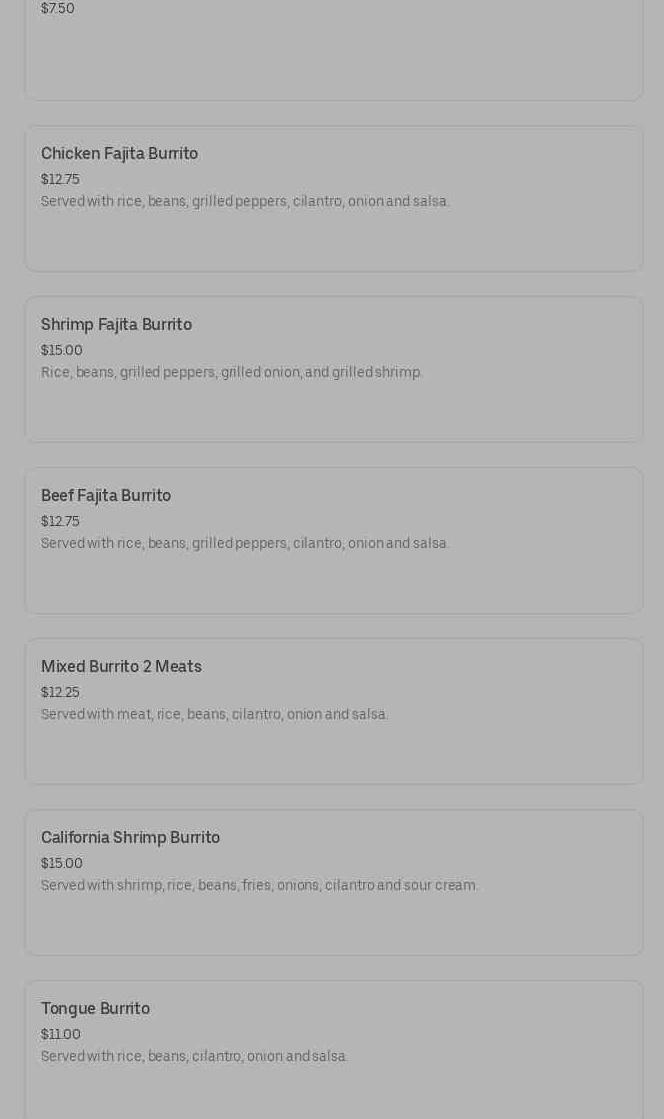The image size is (664, 1119).
Task: Click the Tongue Burrito description text
Action: 194,1057
